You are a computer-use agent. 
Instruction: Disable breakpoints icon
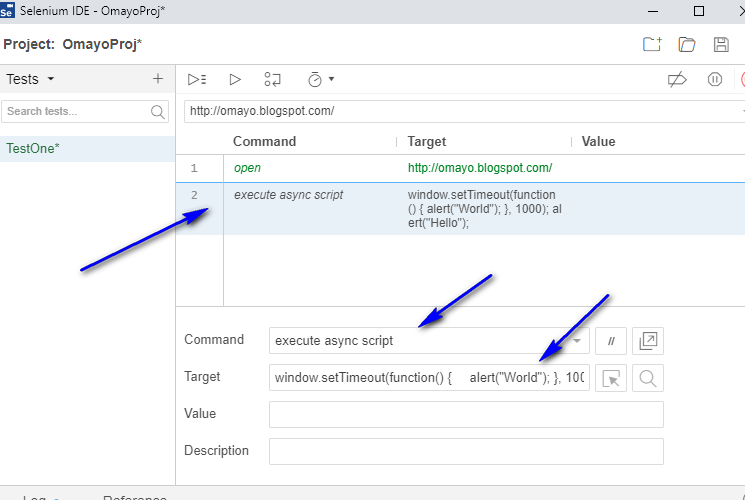click(677, 79)
